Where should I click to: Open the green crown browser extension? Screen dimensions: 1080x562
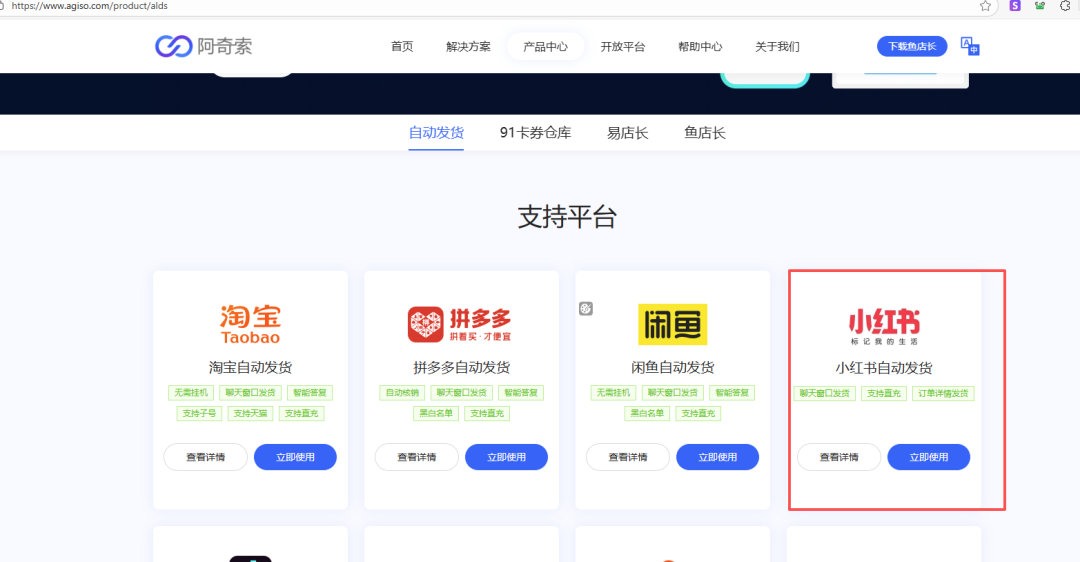(1040, 6)
